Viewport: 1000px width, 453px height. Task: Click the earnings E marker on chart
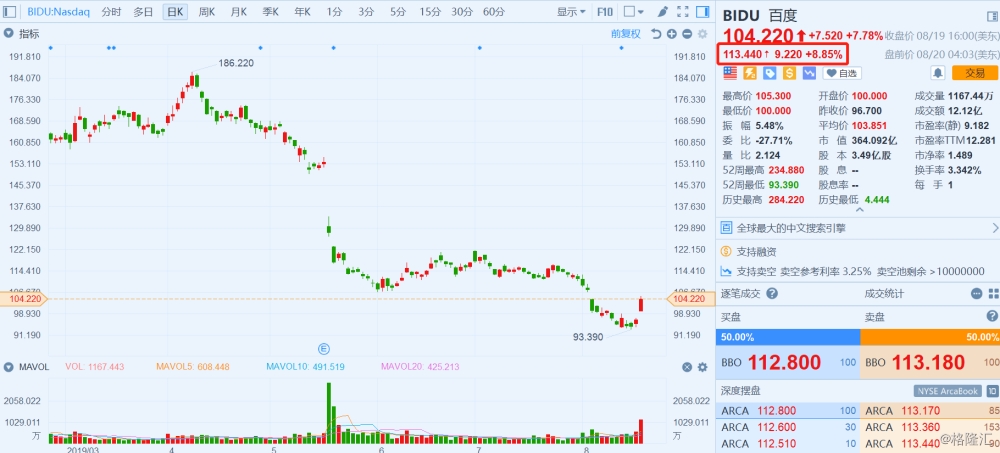(x=324, y=348)
